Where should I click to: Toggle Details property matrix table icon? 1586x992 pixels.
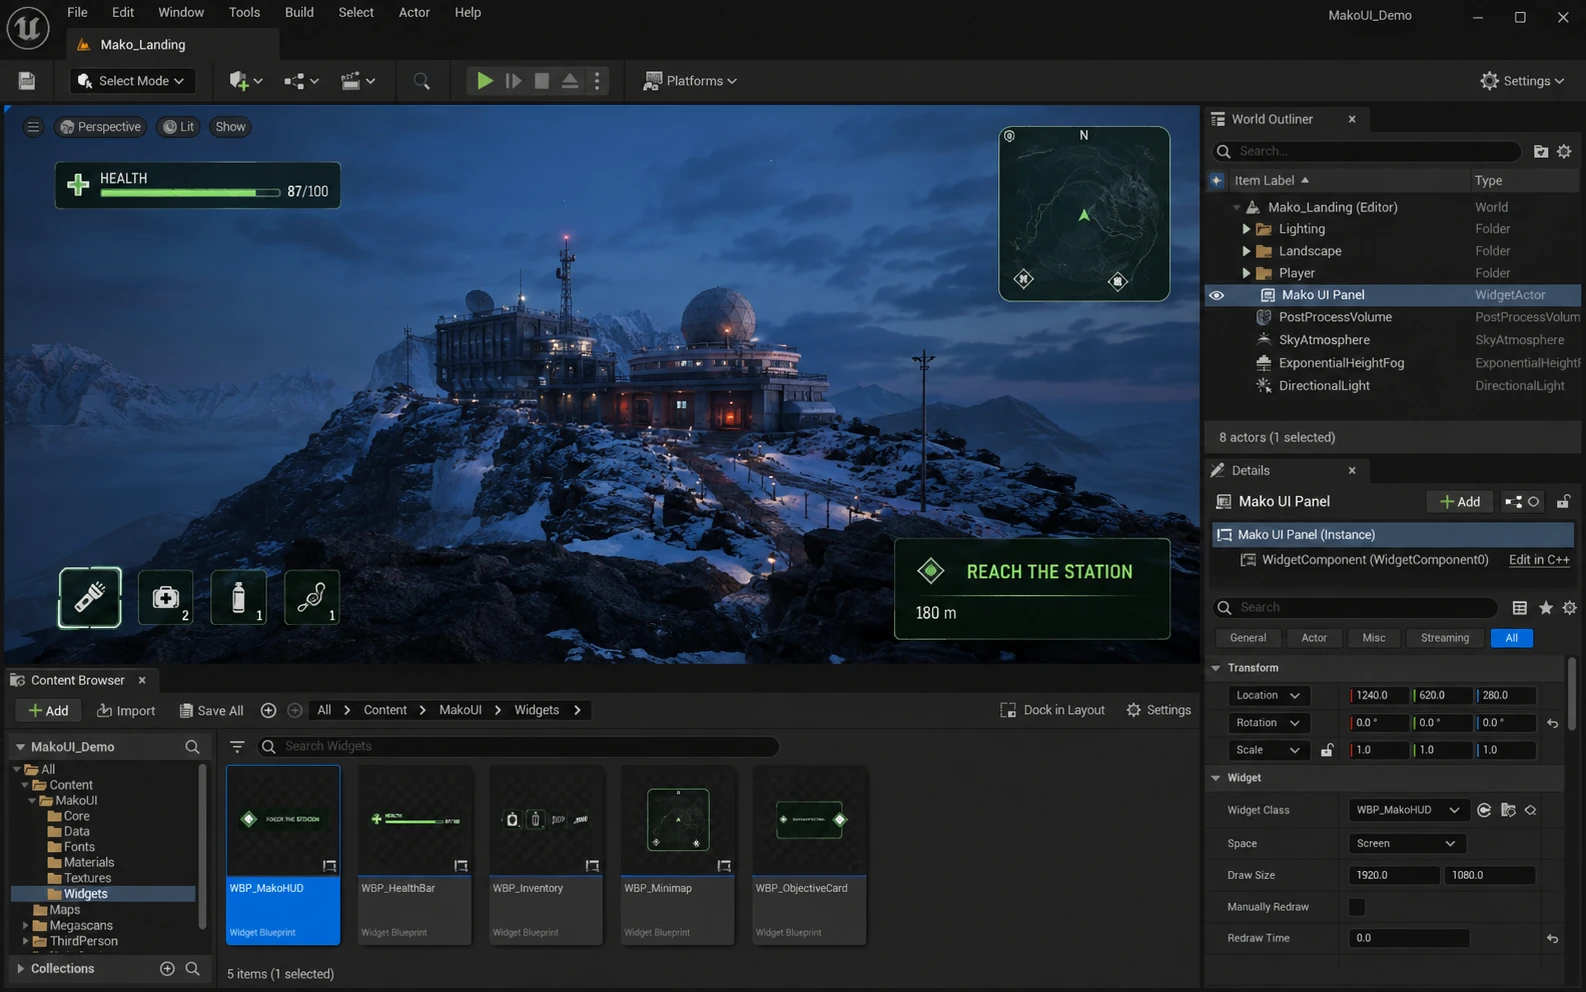[x=1519, y=608]
